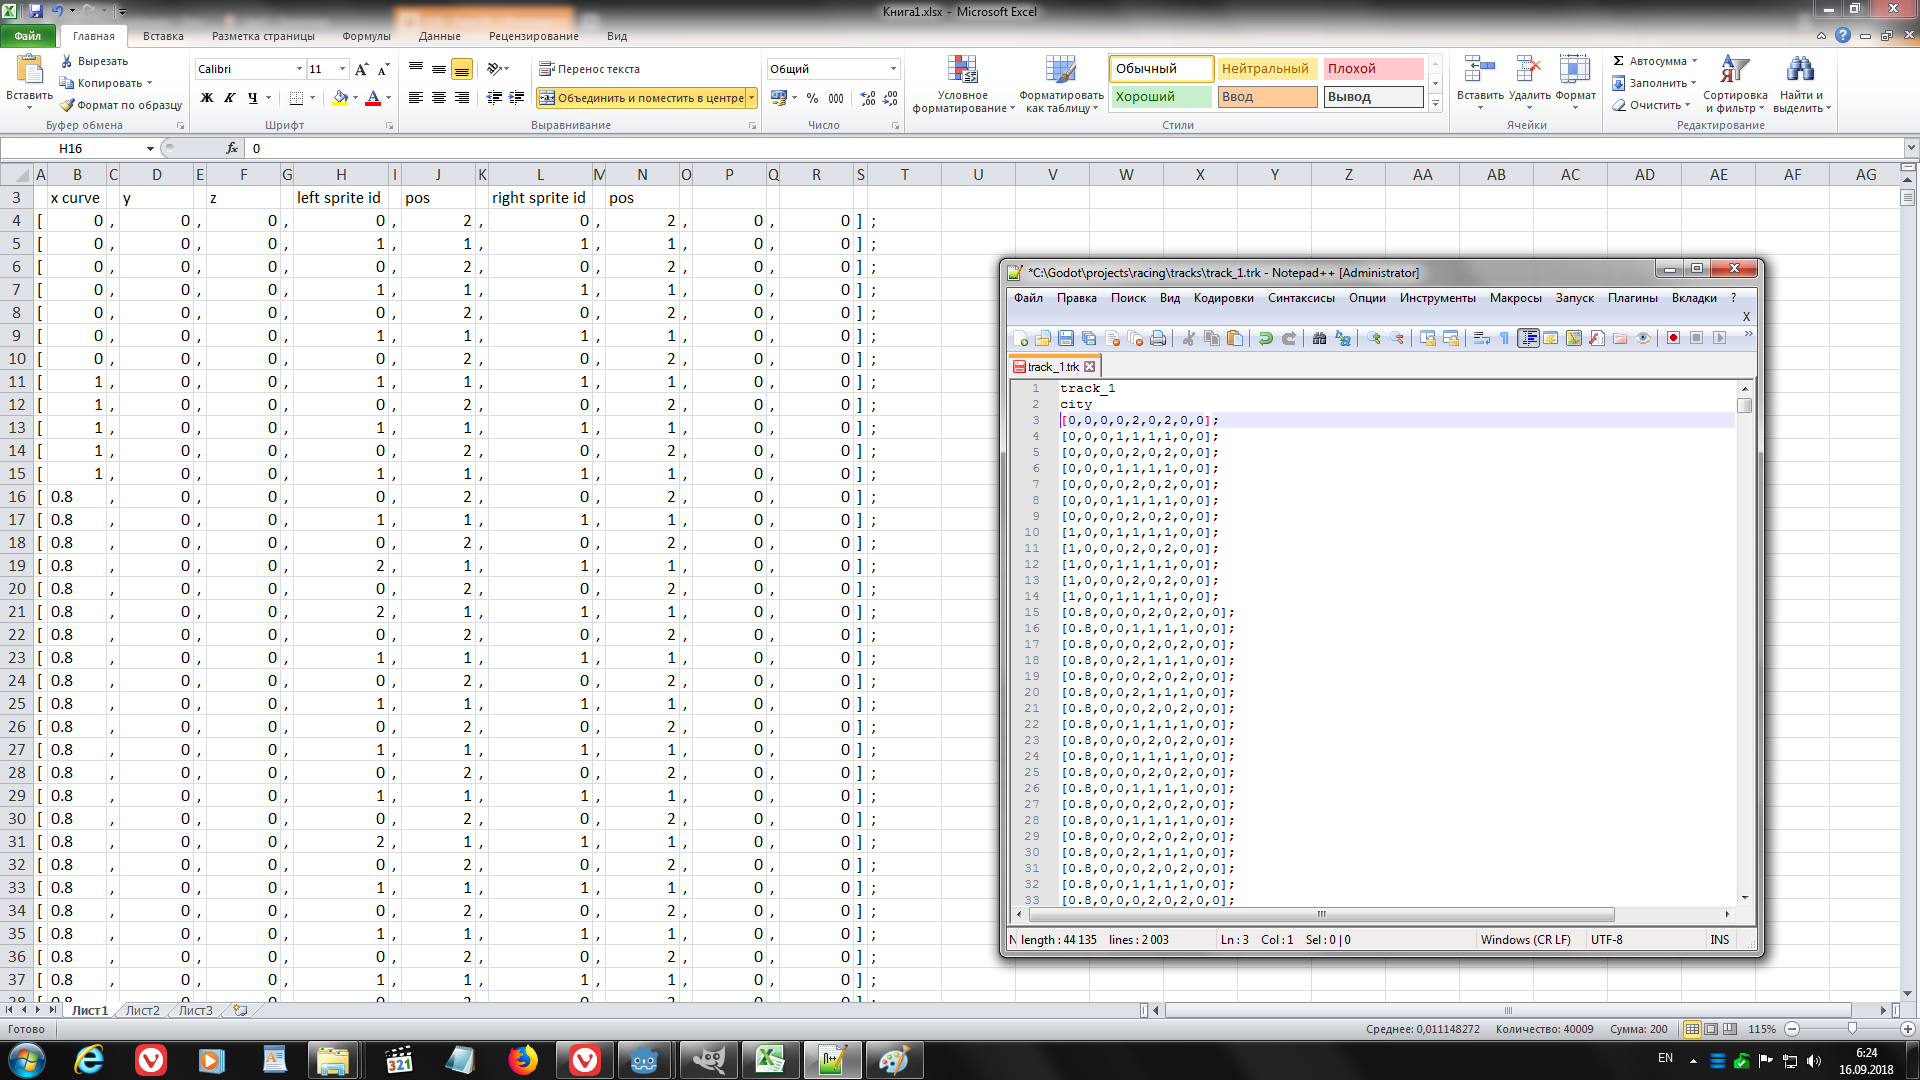Open the Автосумма dropdown arrow
The width and height of the screenshot is (1920, 1080).
click(1694, 61)
